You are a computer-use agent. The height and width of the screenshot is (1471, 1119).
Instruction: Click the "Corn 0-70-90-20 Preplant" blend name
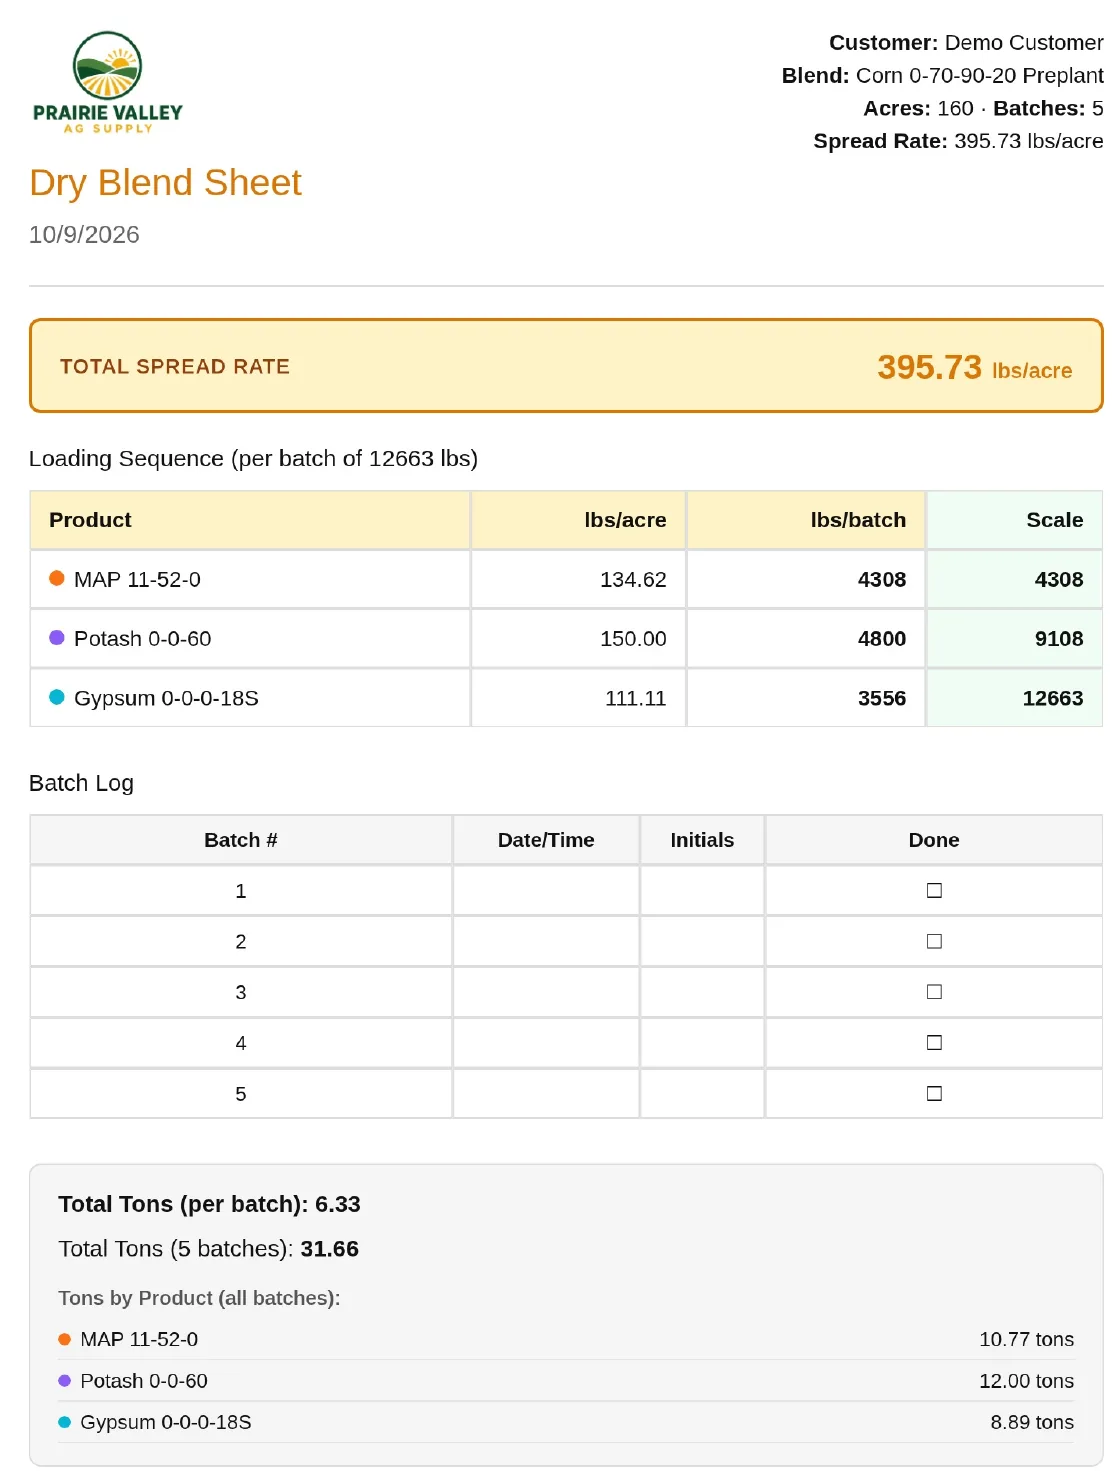click(980, 76)
